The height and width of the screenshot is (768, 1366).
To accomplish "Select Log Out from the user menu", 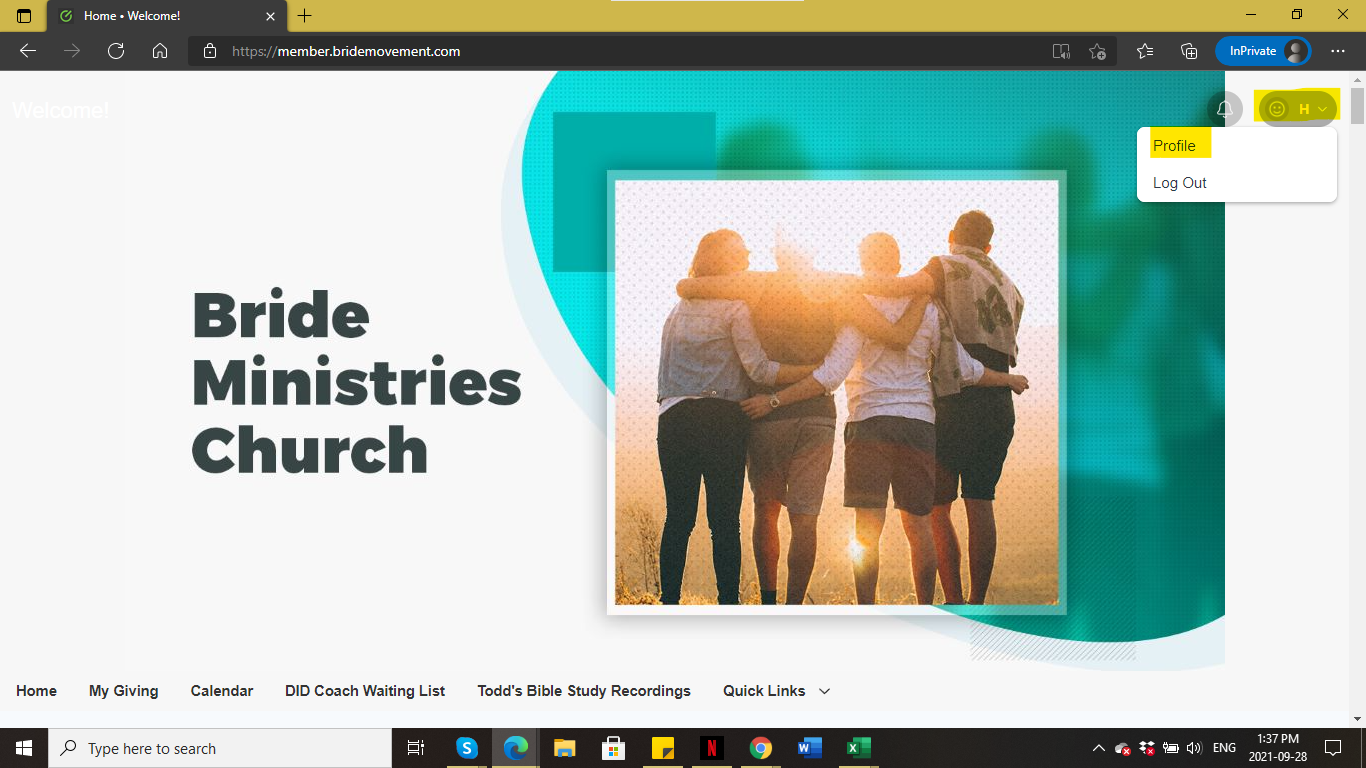I will [1180, 183].
